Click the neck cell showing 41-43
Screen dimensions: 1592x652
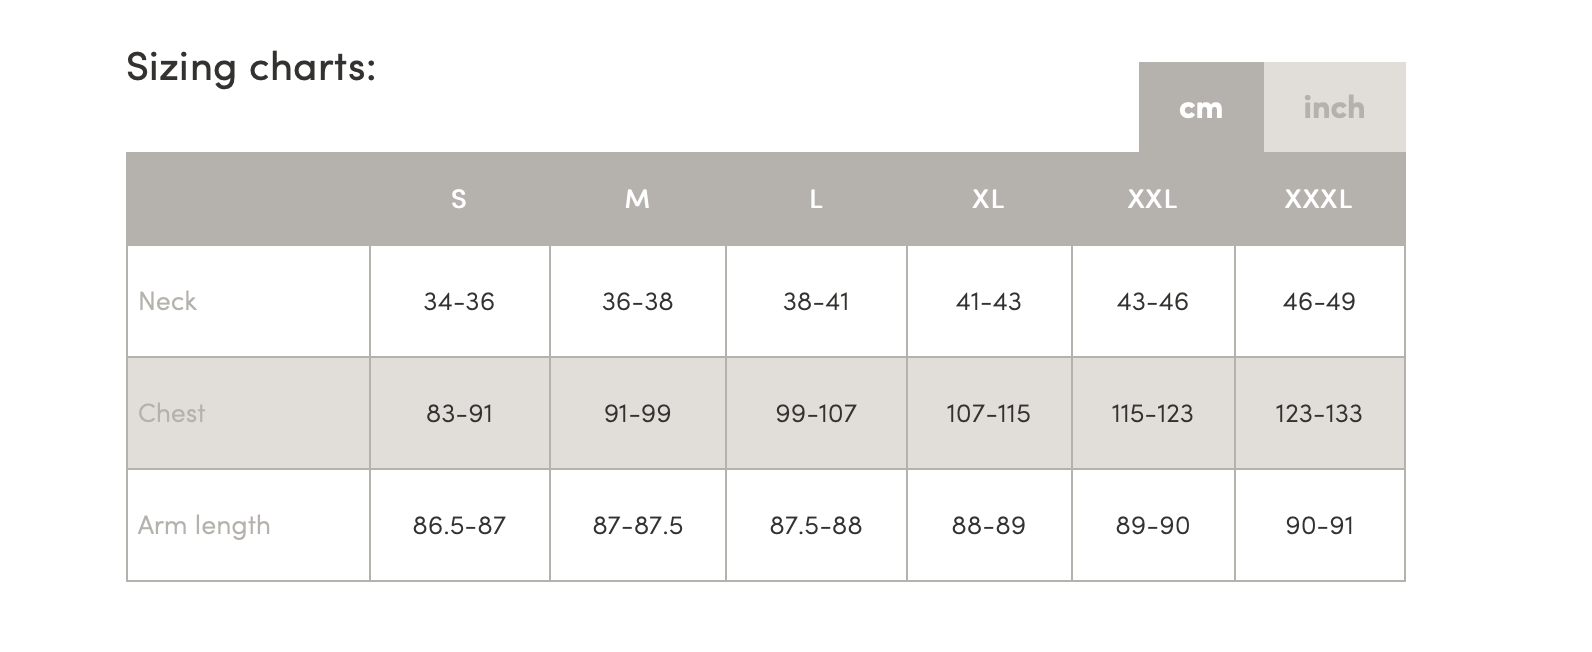pos(988,301)
